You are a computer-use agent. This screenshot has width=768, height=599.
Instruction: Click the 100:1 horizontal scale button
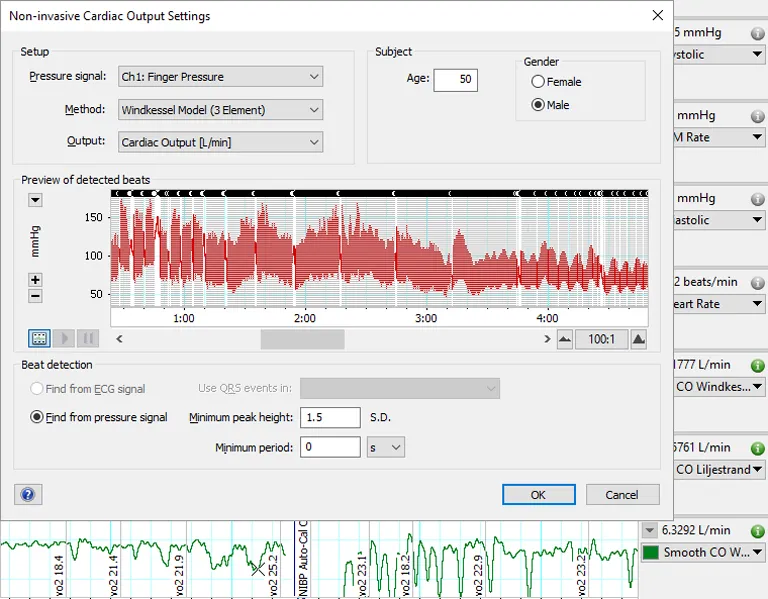coord(601,339)
